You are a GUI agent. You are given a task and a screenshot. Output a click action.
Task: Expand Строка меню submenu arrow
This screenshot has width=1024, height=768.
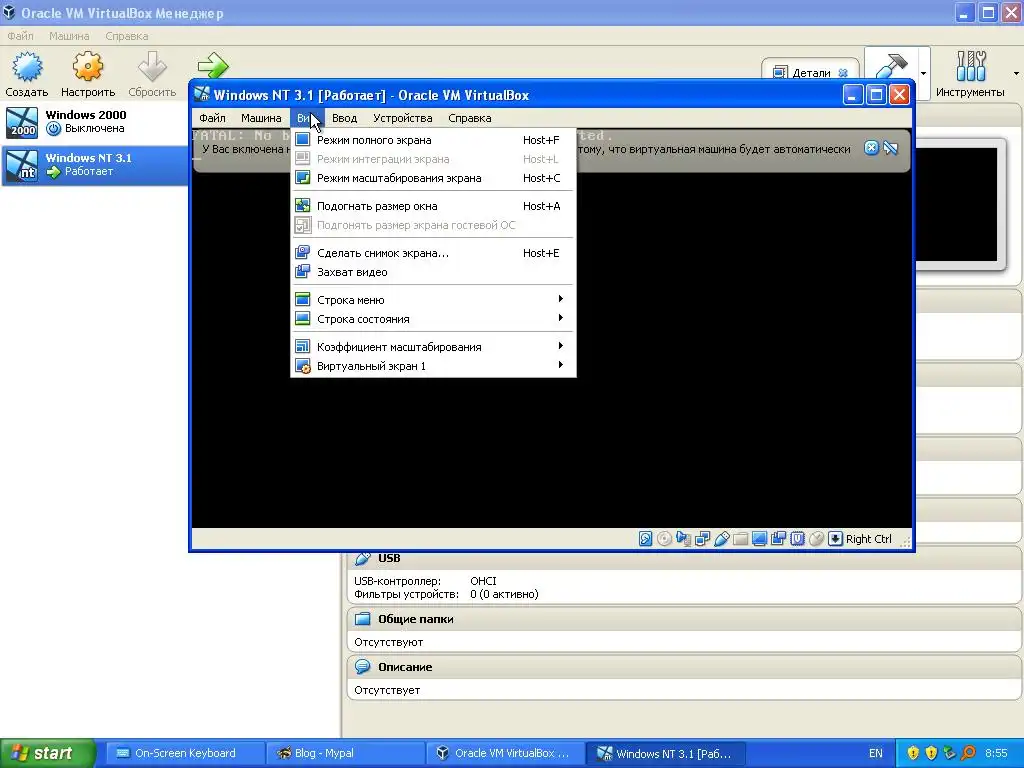point(560,299)
